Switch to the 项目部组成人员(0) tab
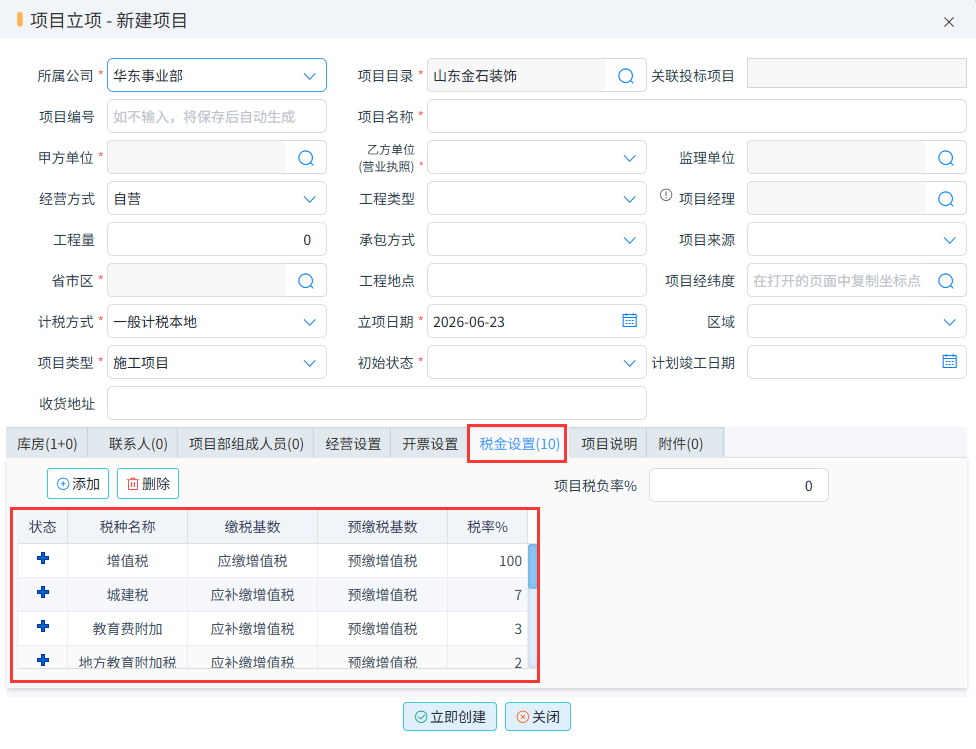Screen dimensions: 976x749 246,443
